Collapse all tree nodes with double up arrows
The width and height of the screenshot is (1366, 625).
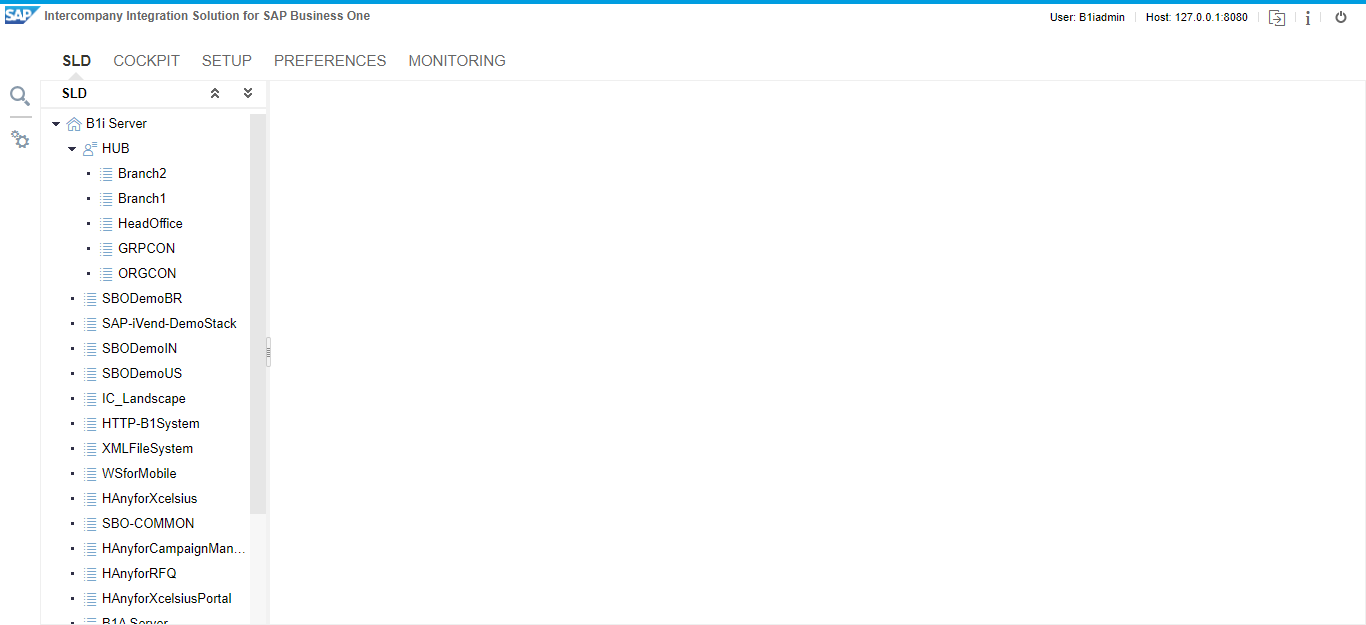click(215, 93)
